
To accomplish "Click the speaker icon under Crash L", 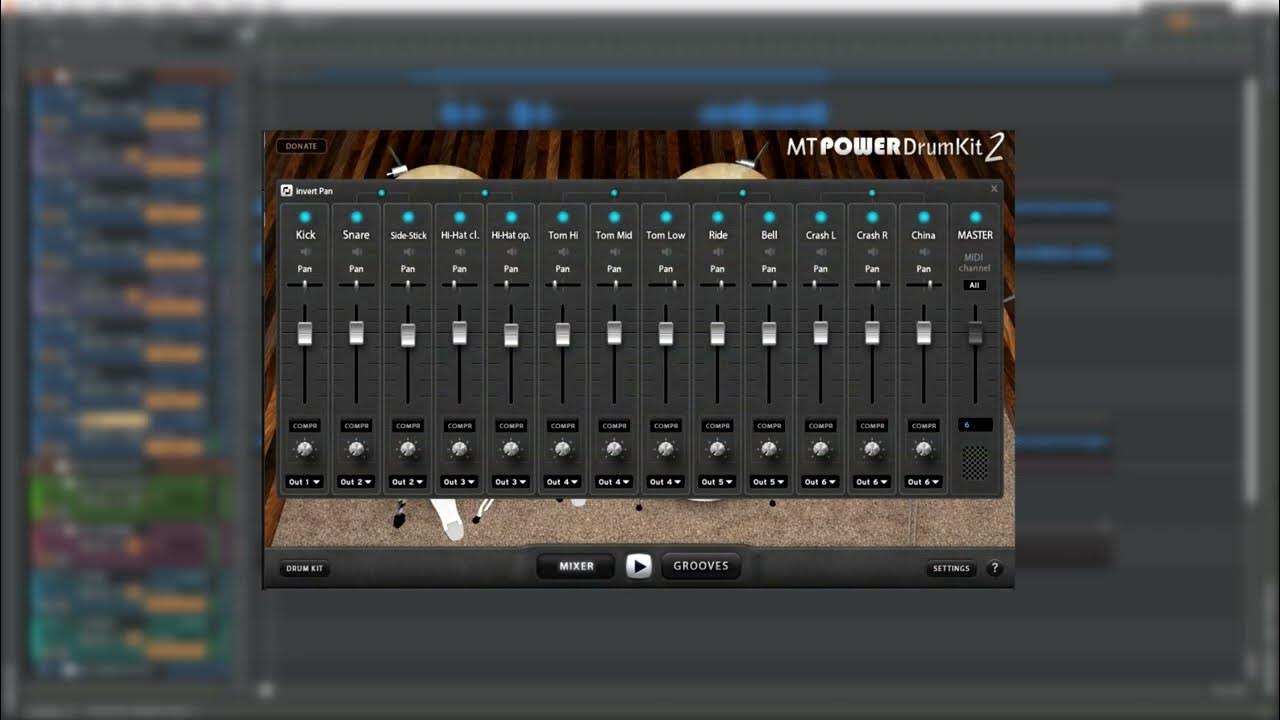I will (x=821, y=252).
